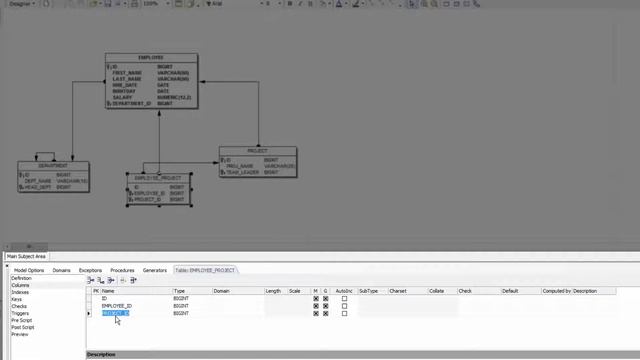The height and width of the screenshot is (360, 640).
Task: Click the diagram horizontal scrollbar thumb
Action: point(29,246)
